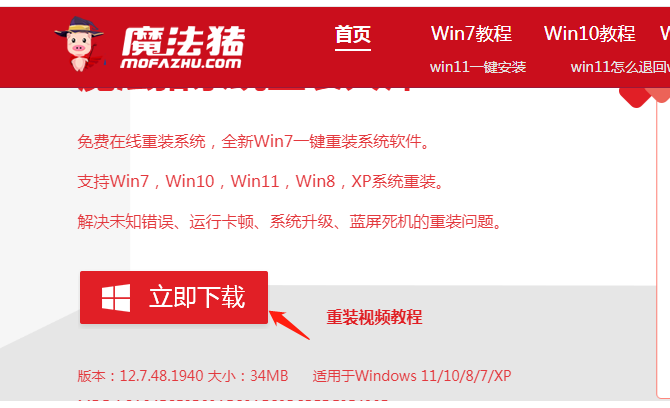Click the 适用于Windows 11/10/8/7/XP text
This screenshot has height=408, width=670.
412,376
